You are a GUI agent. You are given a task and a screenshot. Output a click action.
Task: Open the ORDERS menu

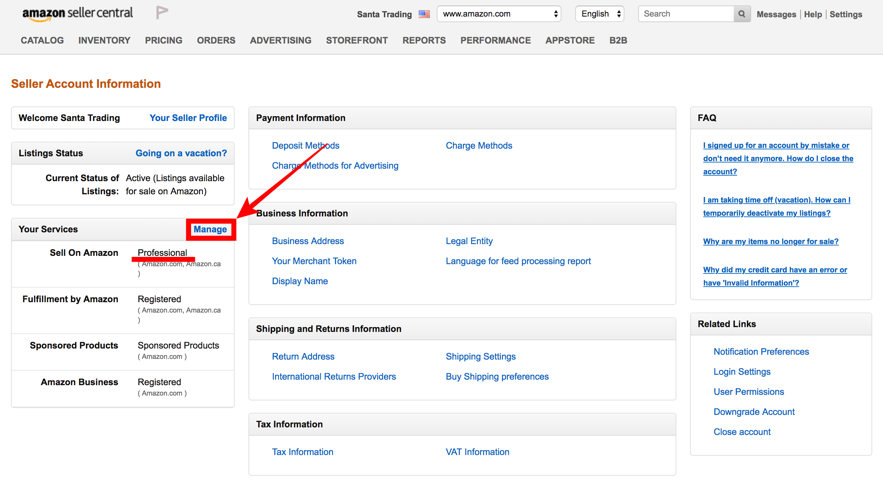tap(216, 41)
